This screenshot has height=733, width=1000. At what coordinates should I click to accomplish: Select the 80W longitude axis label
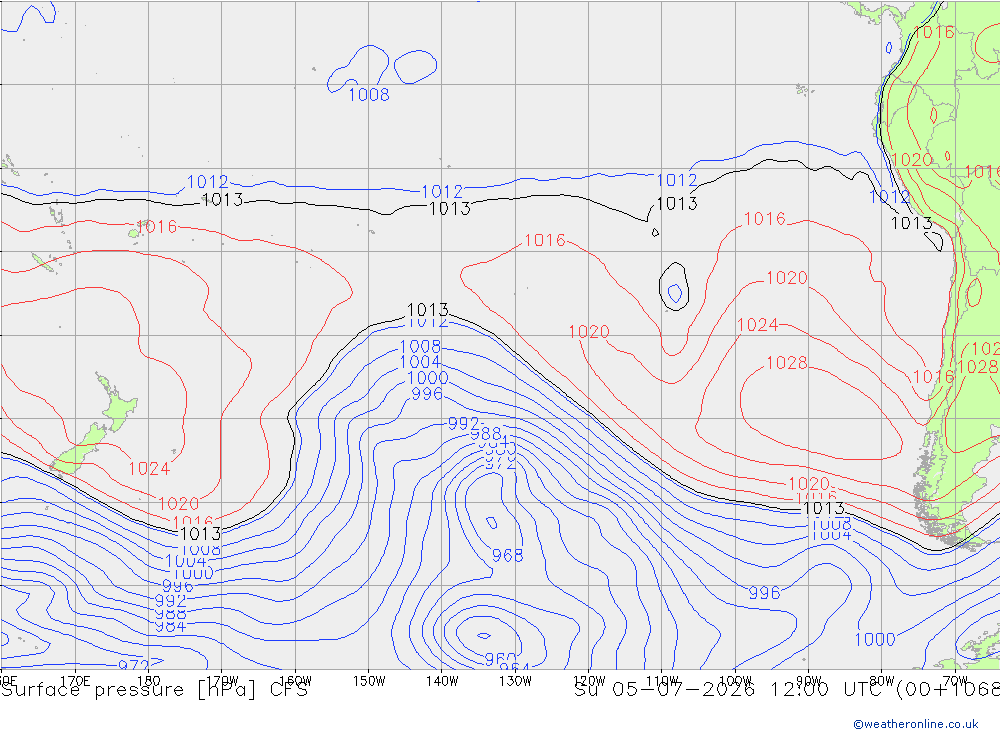882,681
